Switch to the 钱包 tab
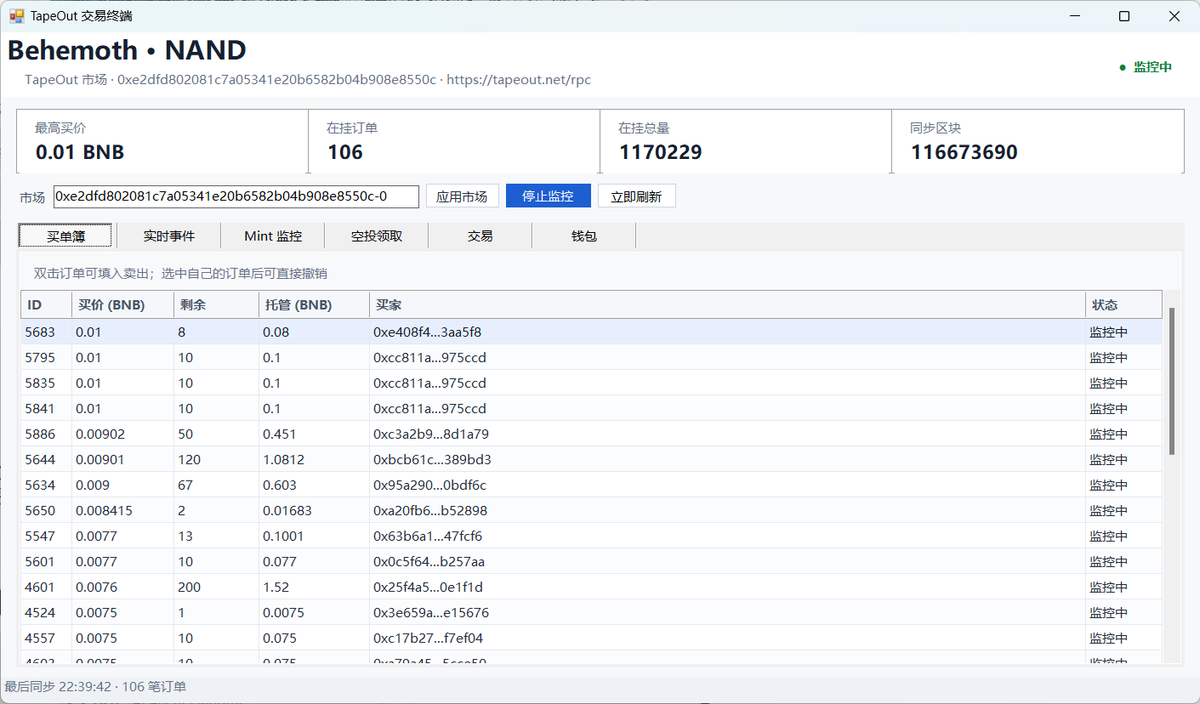1200x704 pixels. (584, 236)
